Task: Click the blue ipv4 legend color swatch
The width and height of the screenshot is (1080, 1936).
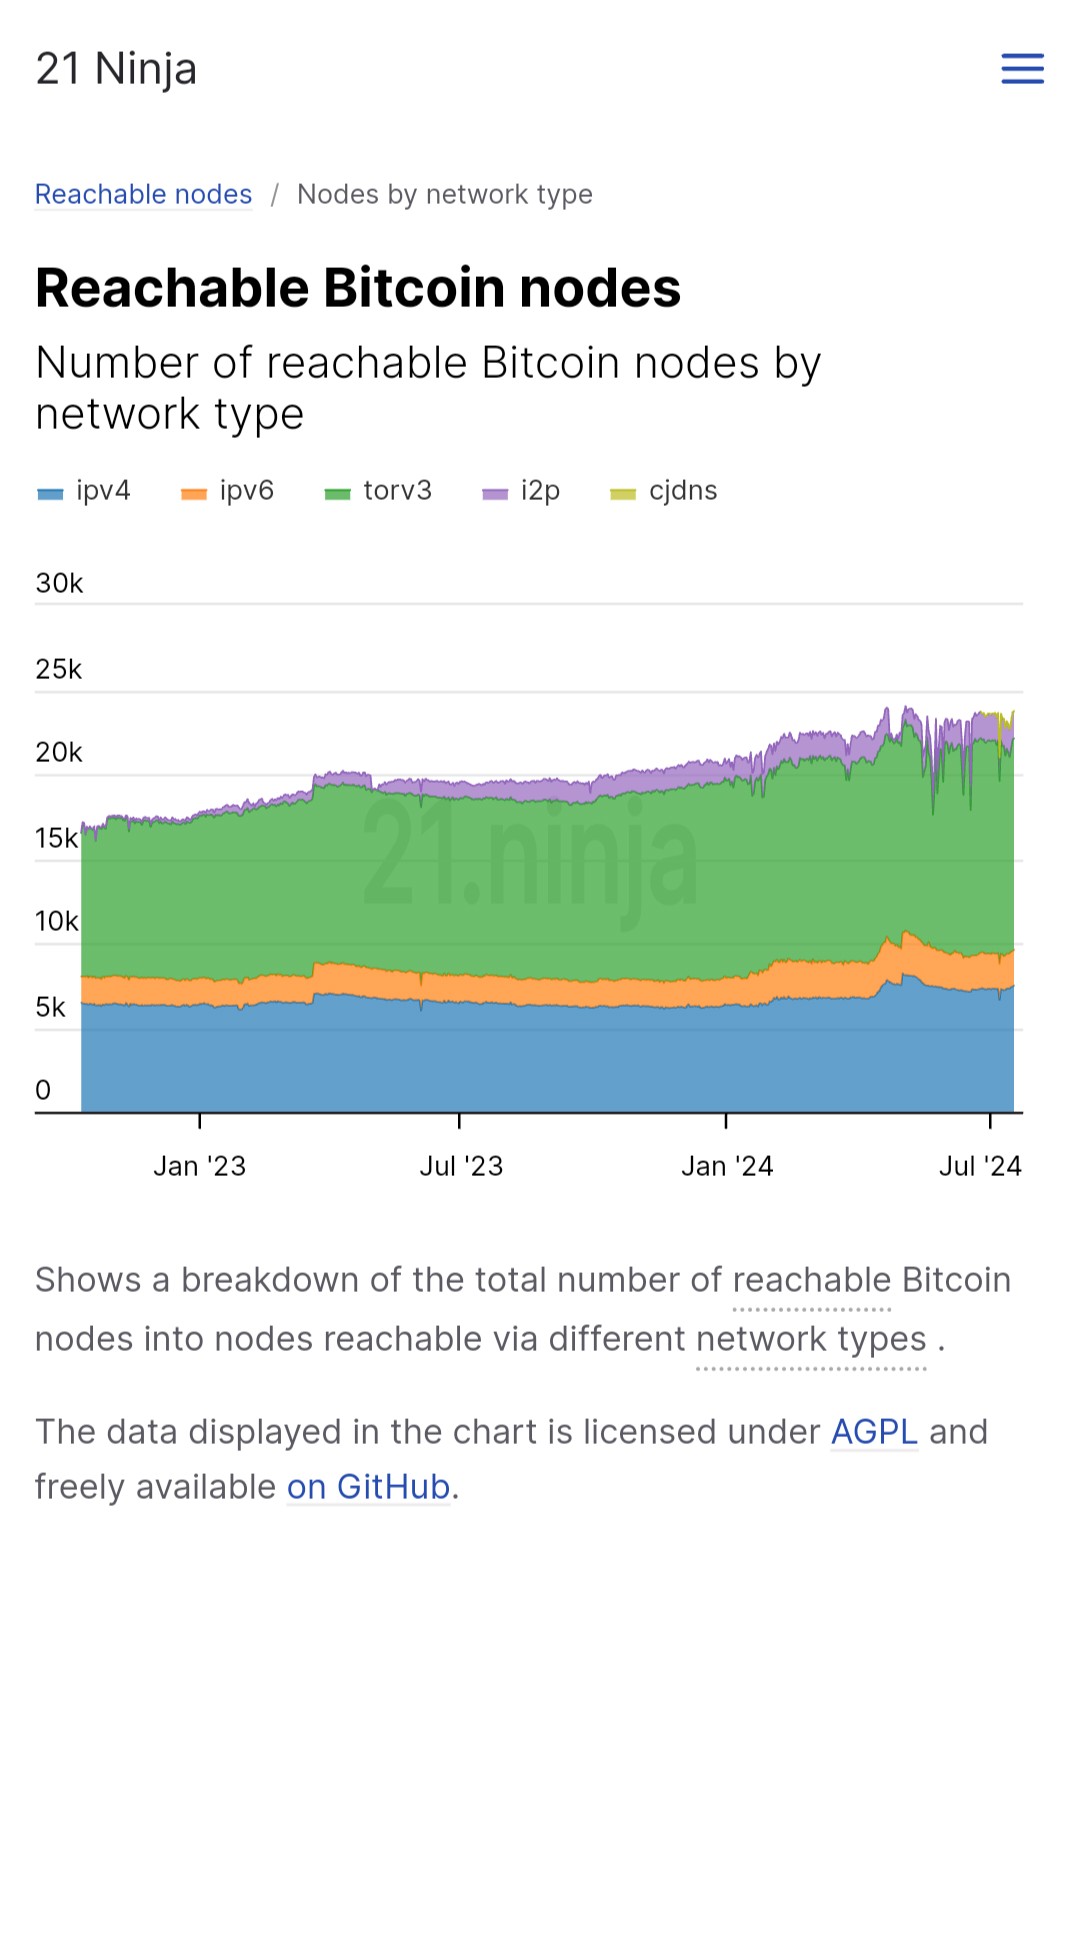Action: [x=50, y=494]
